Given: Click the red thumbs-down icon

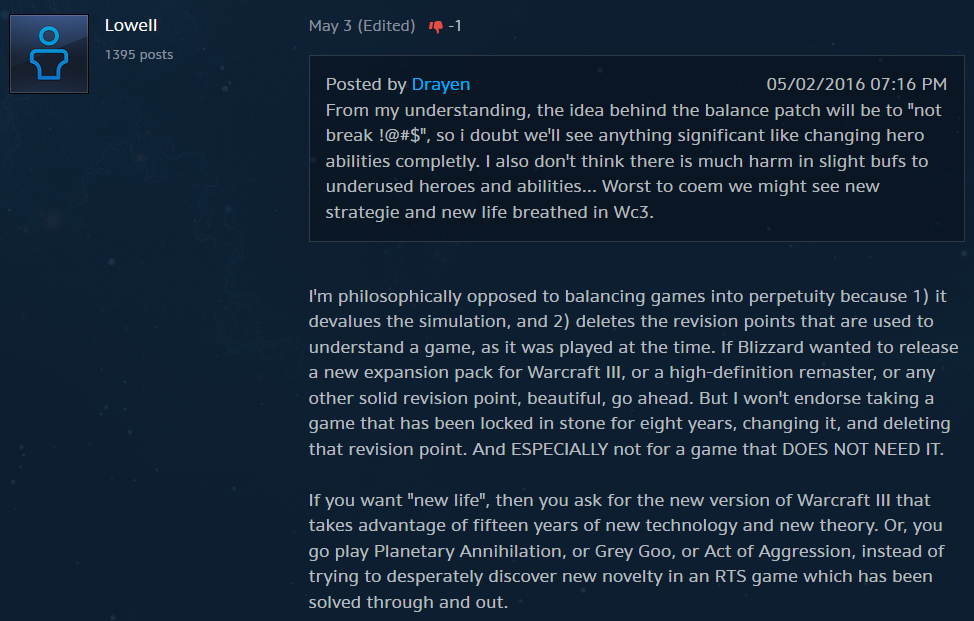Looking at the screenshot, I should (435, 26).
